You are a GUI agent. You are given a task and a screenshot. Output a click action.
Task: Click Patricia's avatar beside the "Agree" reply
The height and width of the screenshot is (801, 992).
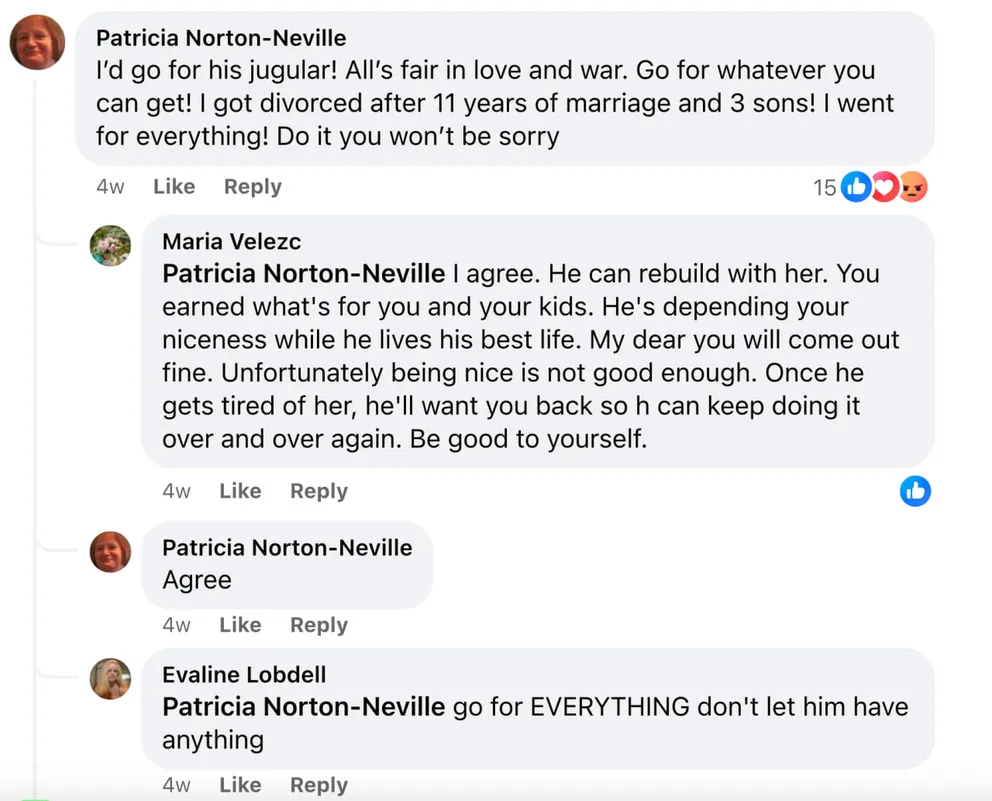[110, 551]
